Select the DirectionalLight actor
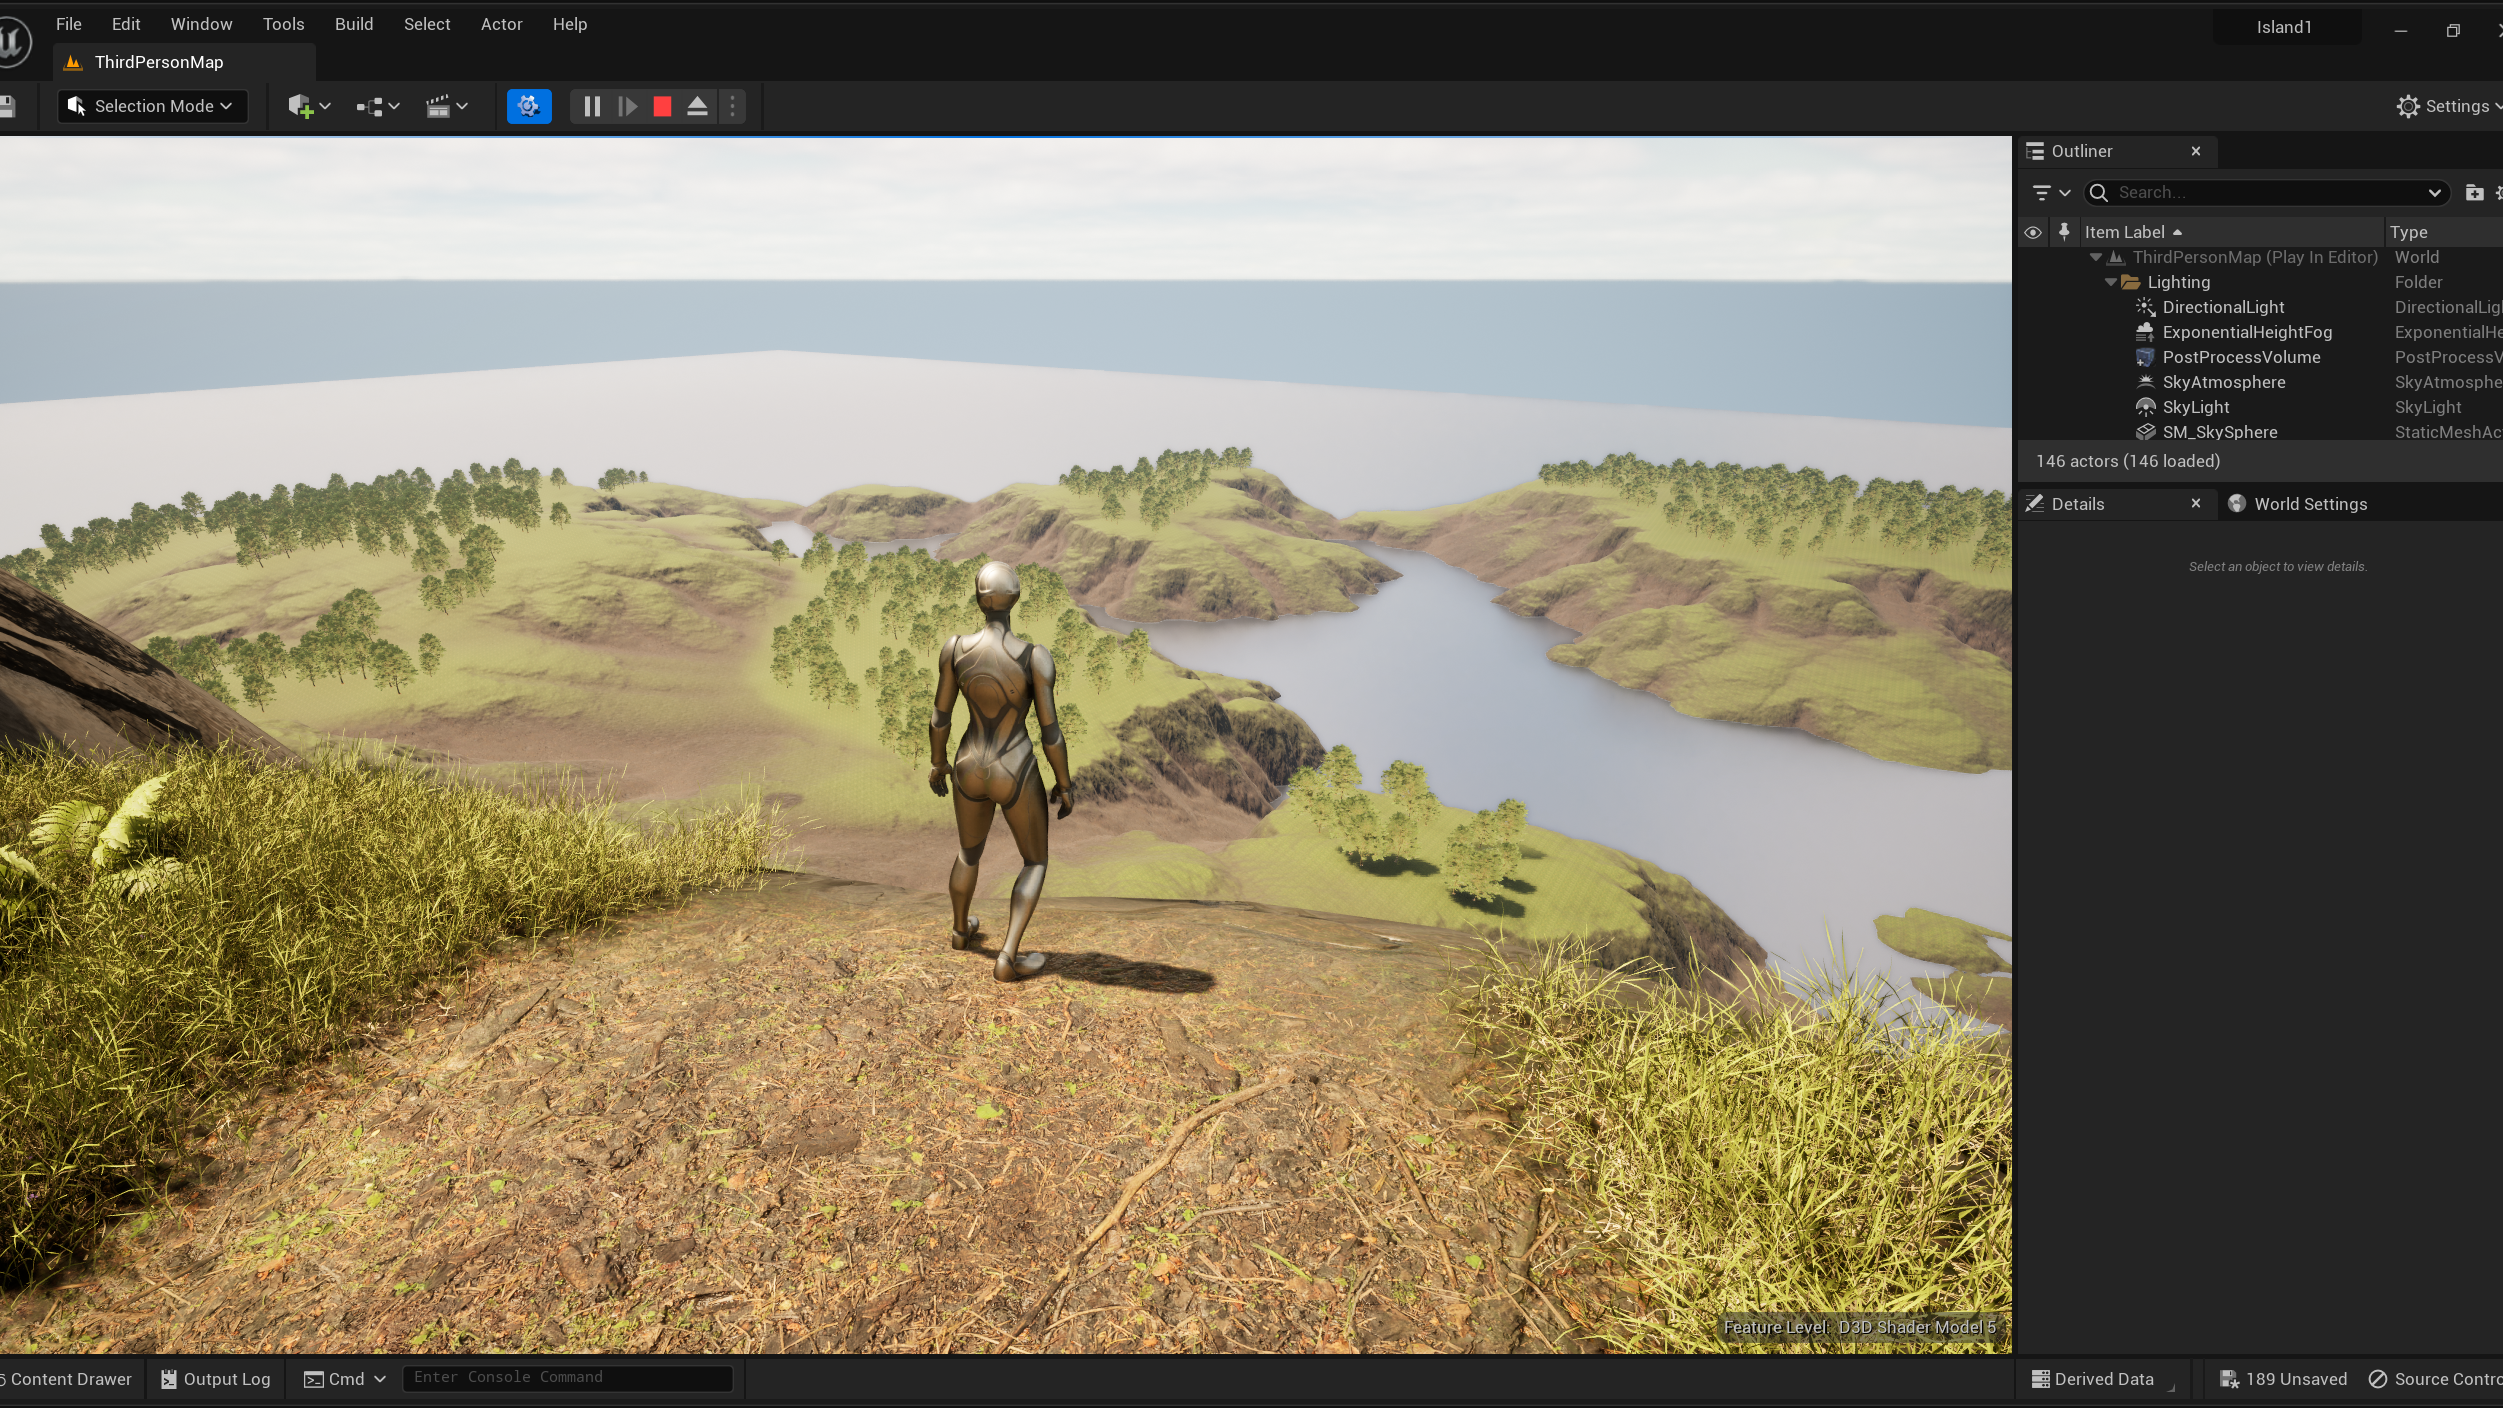Image resolution: width=2503 pixels, height=1408 pixels. pyautogui.click(x=2223, y=307)
